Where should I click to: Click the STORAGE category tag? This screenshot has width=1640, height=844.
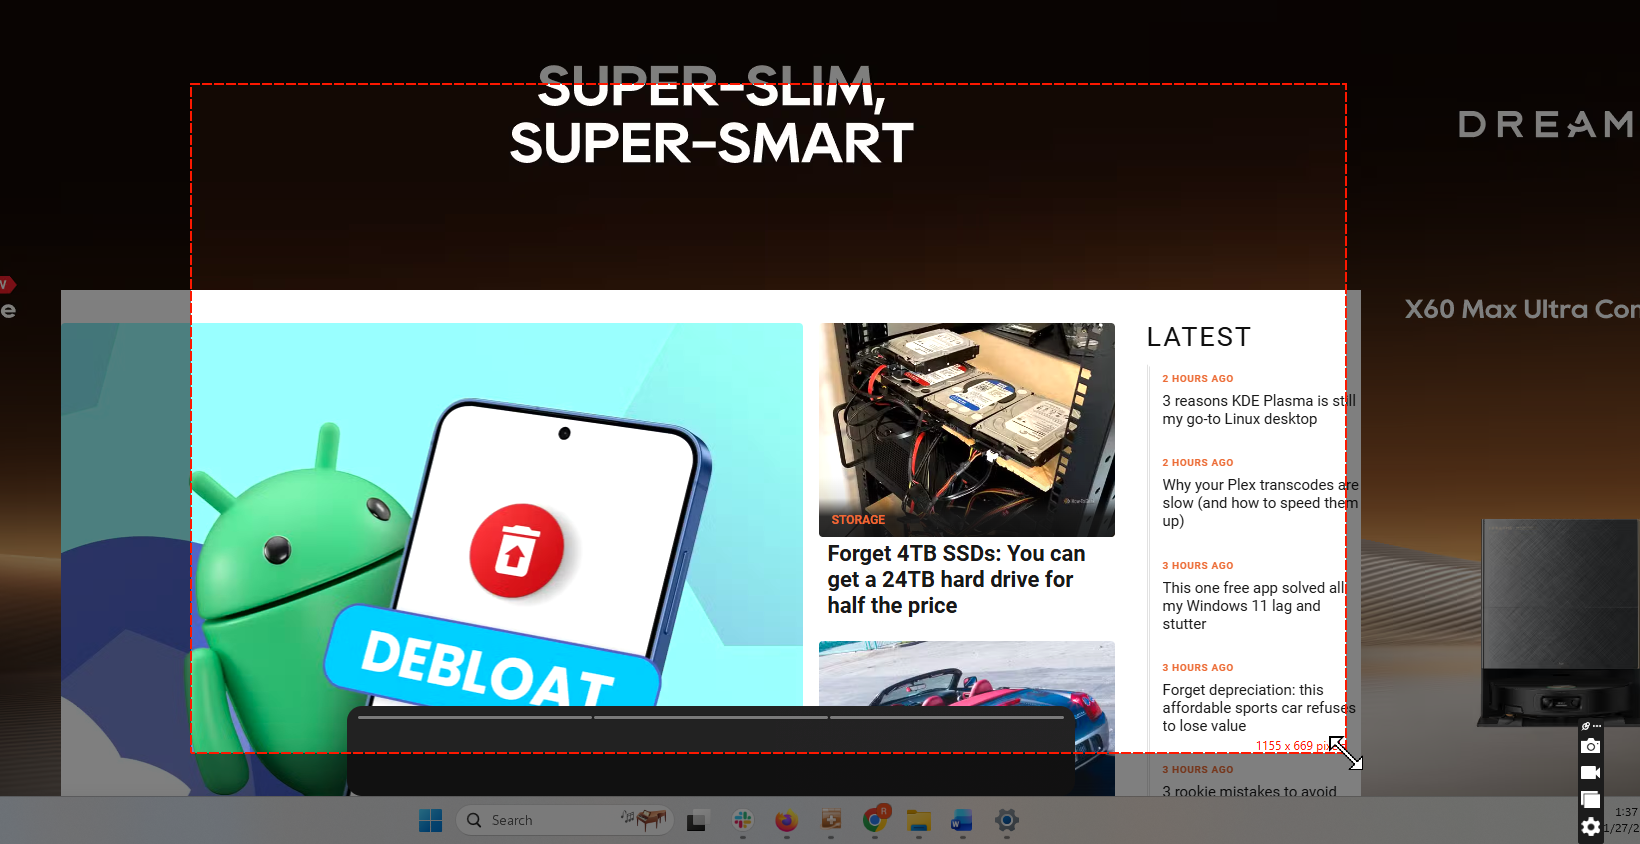click(858, 520)
